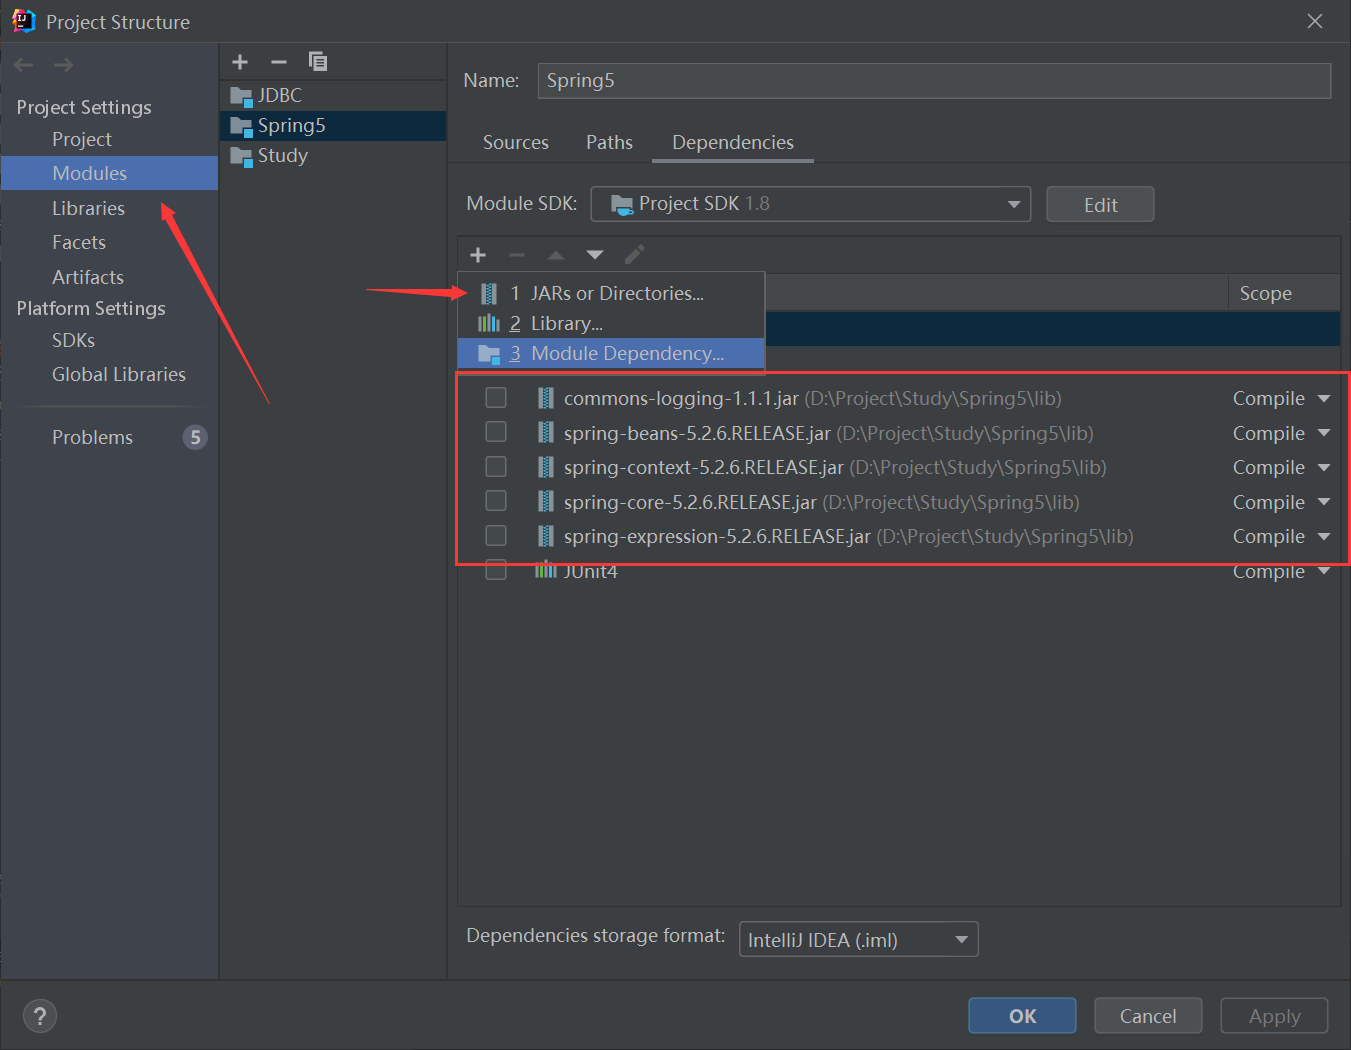
Task: Click the module Name input field
Action: [934, 81]
